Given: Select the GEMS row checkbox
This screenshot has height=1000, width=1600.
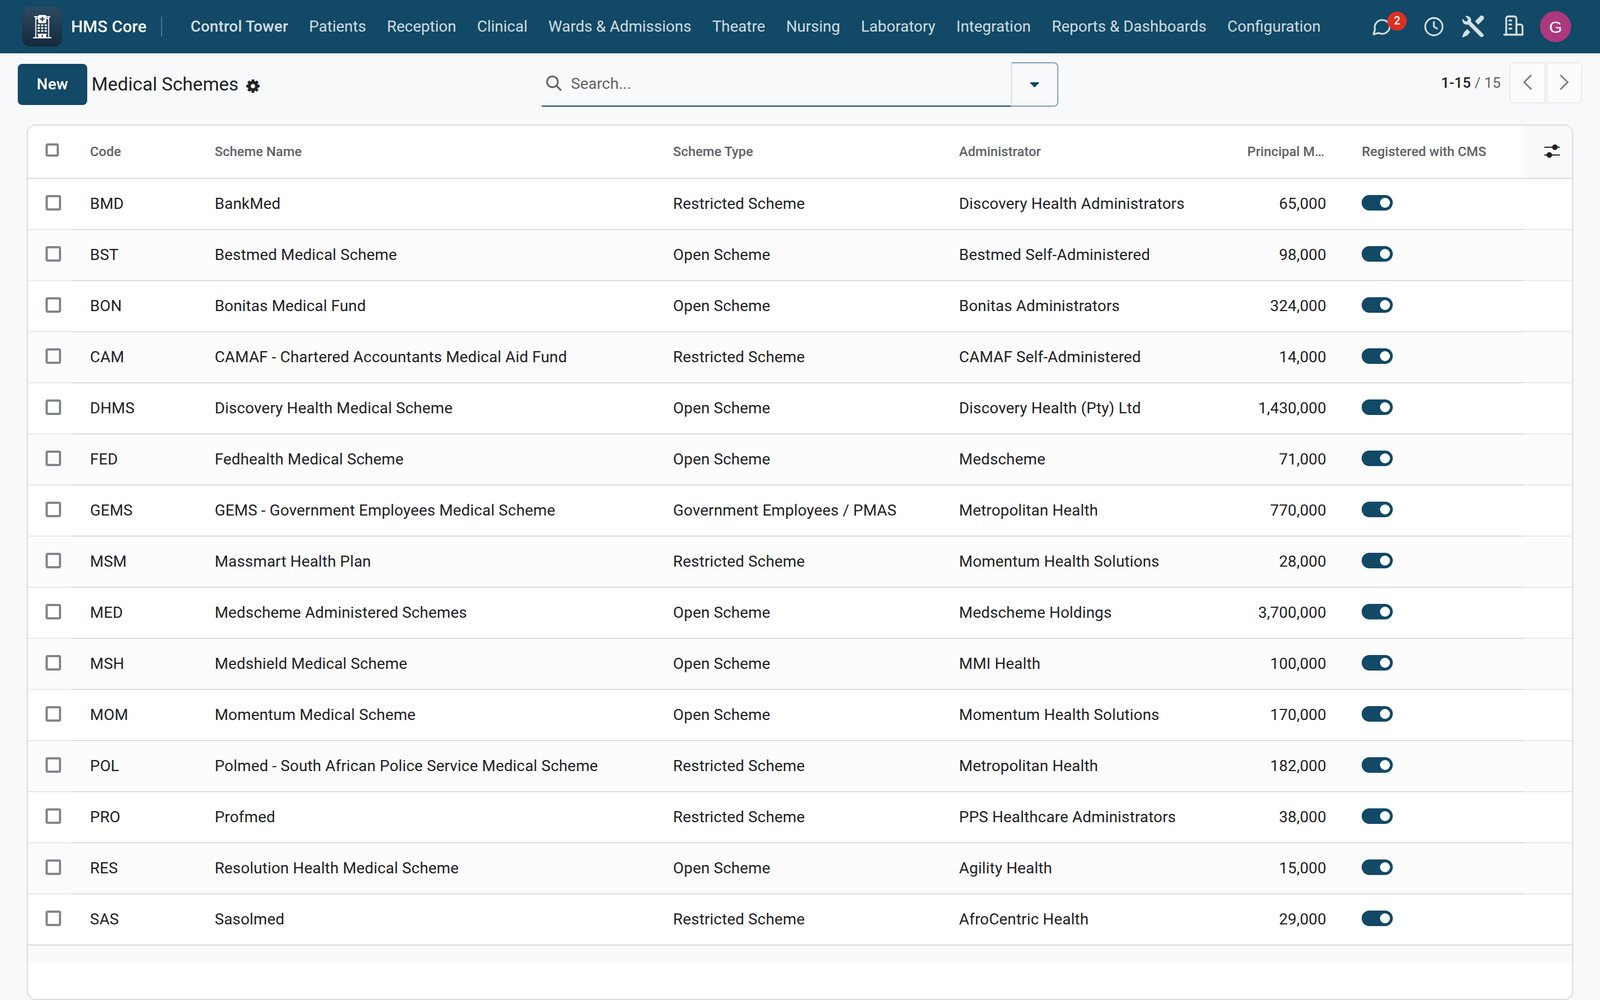Looking at the screenshot, I should click(53, 509).
